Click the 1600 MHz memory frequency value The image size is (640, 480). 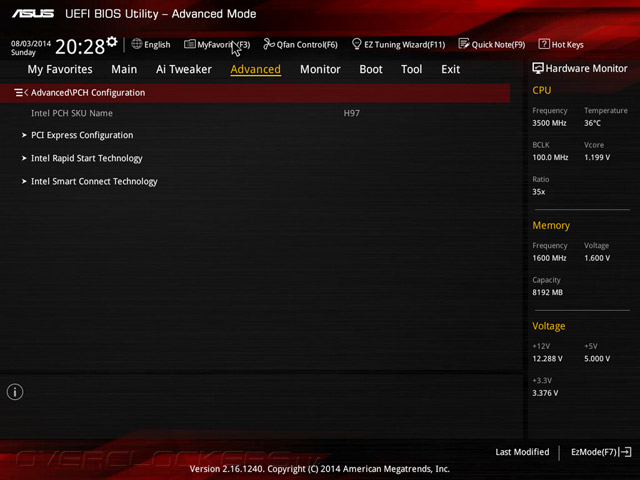549,258
